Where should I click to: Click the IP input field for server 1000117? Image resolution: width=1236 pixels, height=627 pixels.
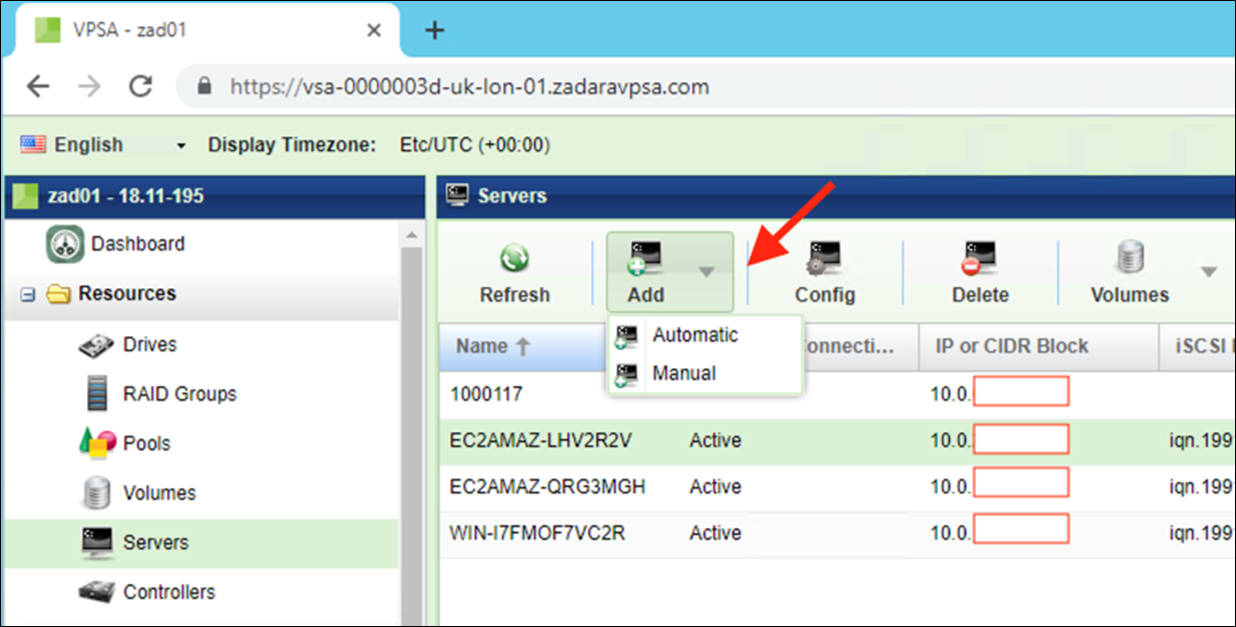pyautogui.click(x=1021, y=391)
